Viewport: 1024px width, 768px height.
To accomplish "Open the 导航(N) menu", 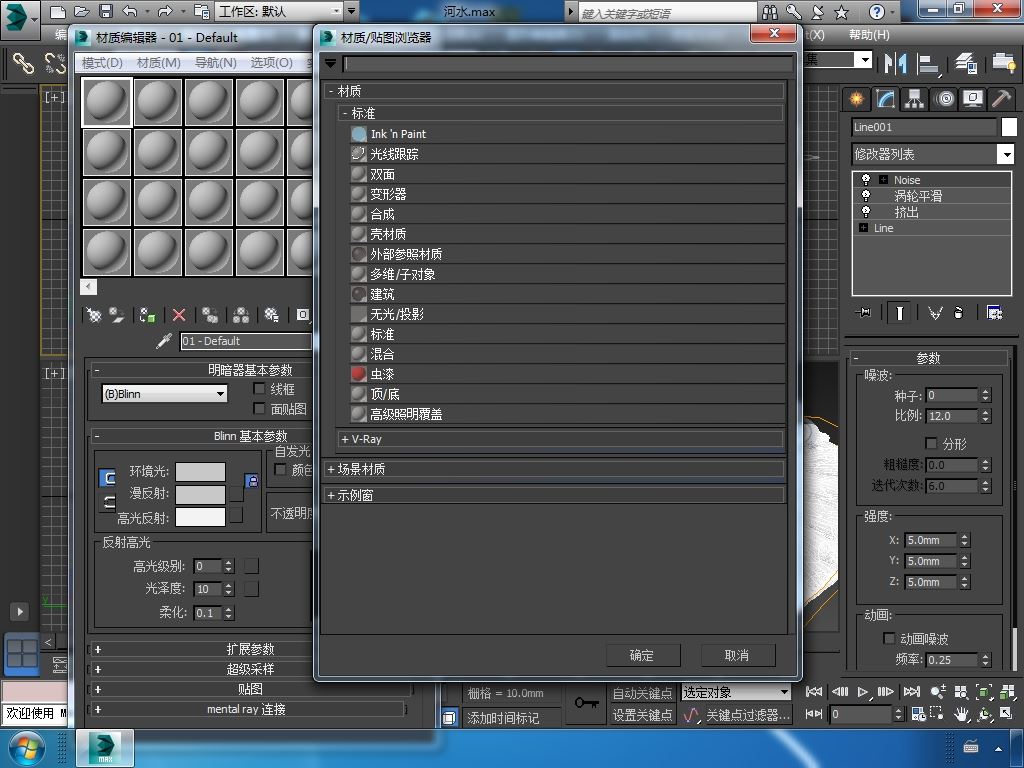I will click(216, 63).
